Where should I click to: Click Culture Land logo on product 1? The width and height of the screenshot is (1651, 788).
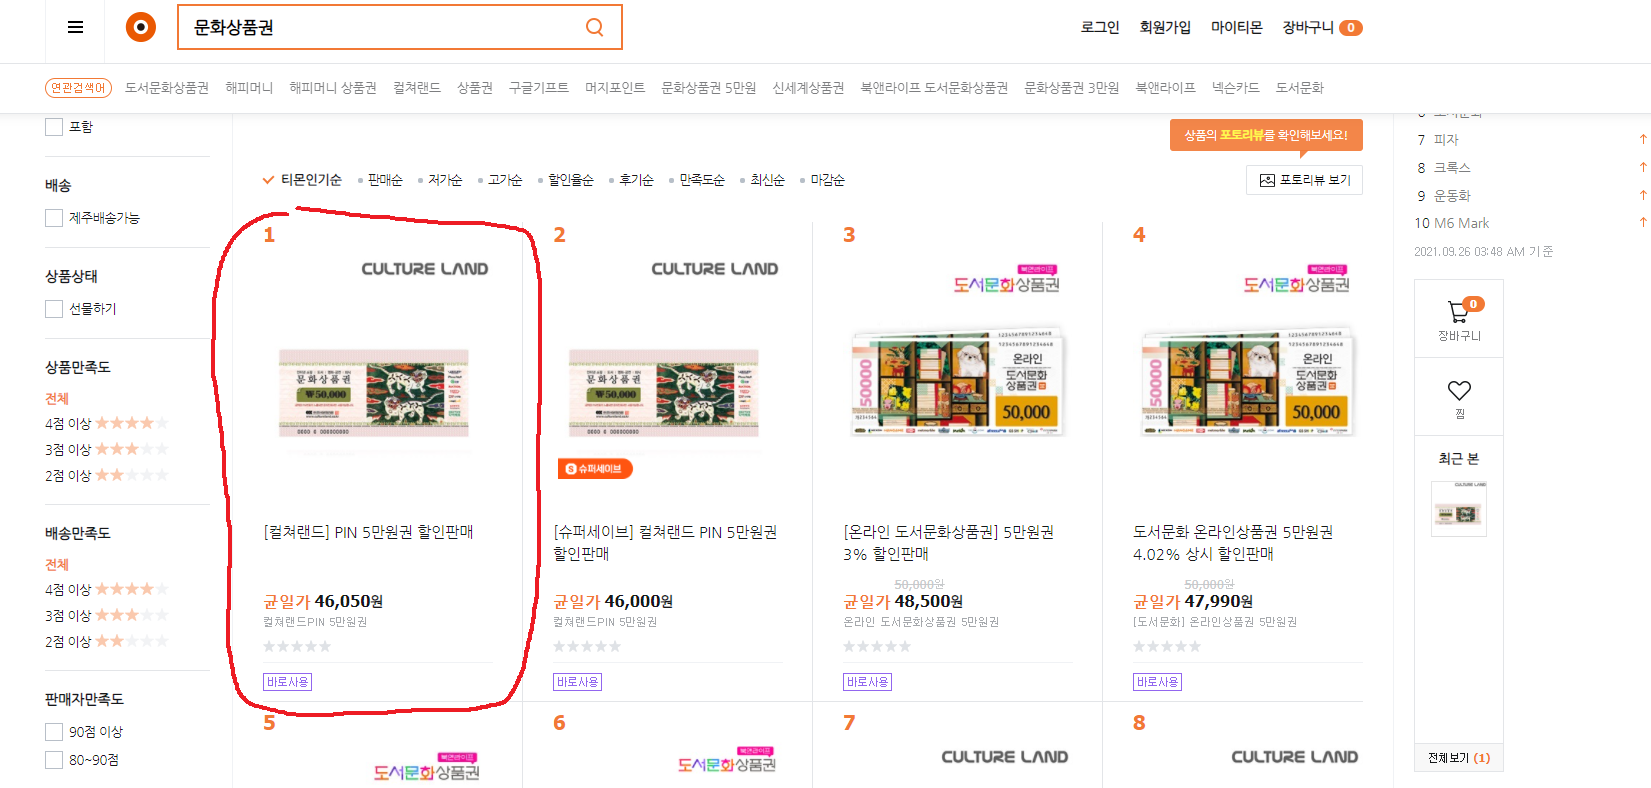pos(425,269)
